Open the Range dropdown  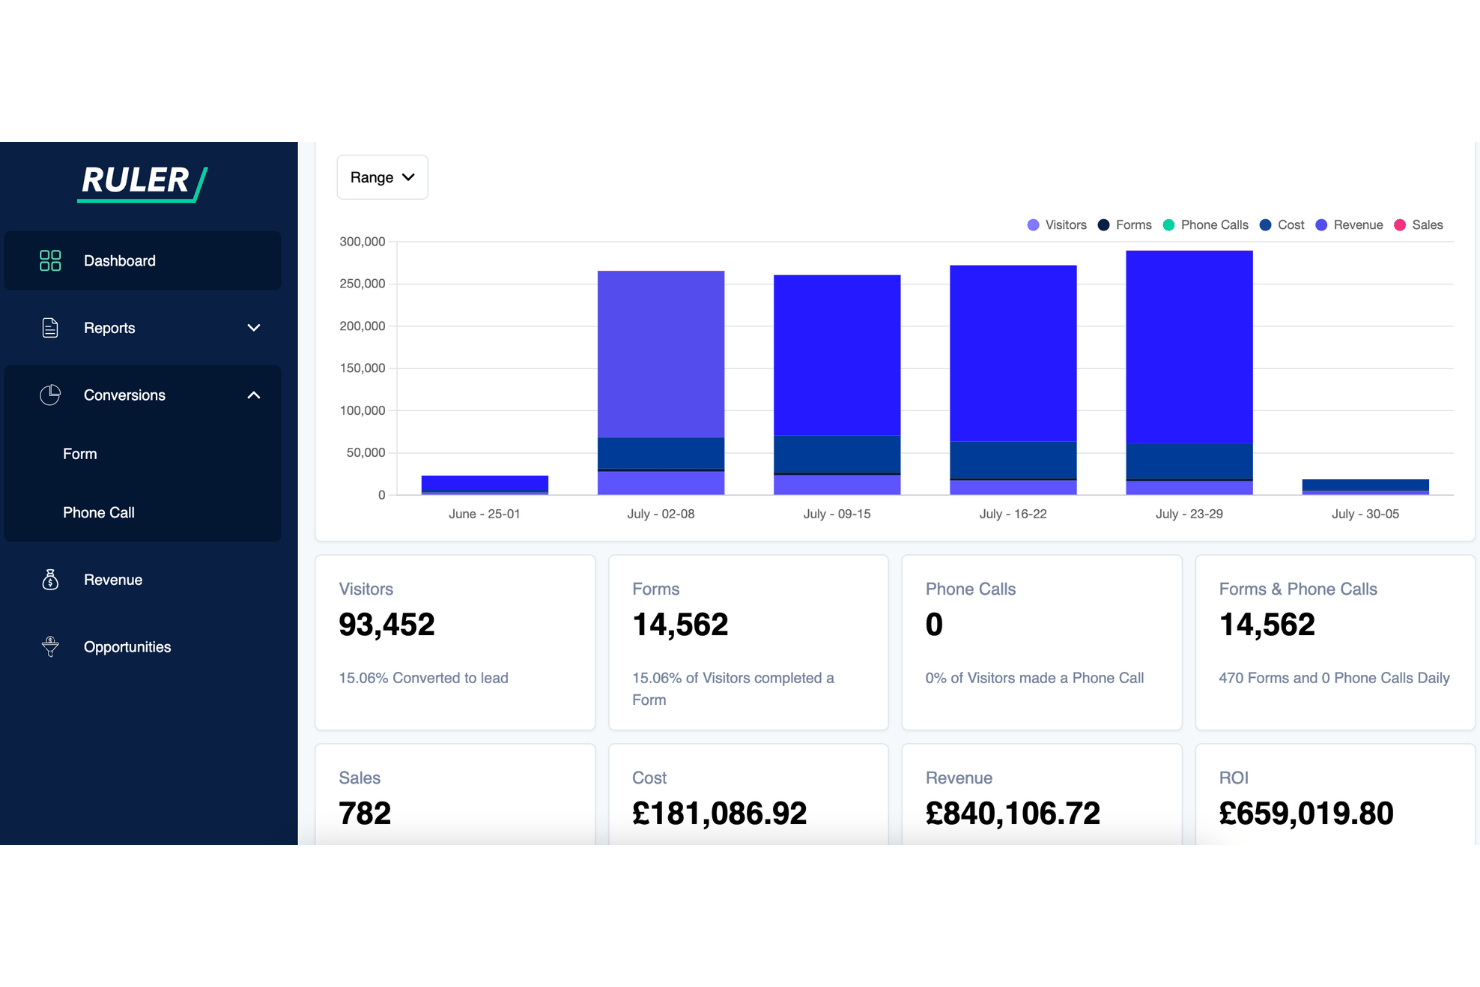pos(382,177)
